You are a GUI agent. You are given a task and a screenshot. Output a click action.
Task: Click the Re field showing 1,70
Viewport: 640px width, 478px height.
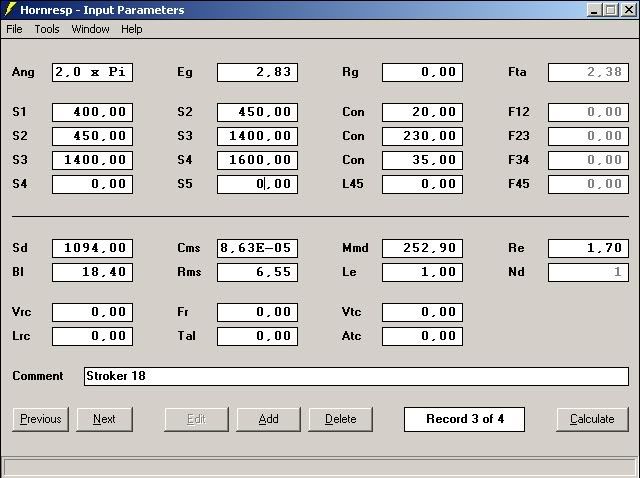[588, 249]
